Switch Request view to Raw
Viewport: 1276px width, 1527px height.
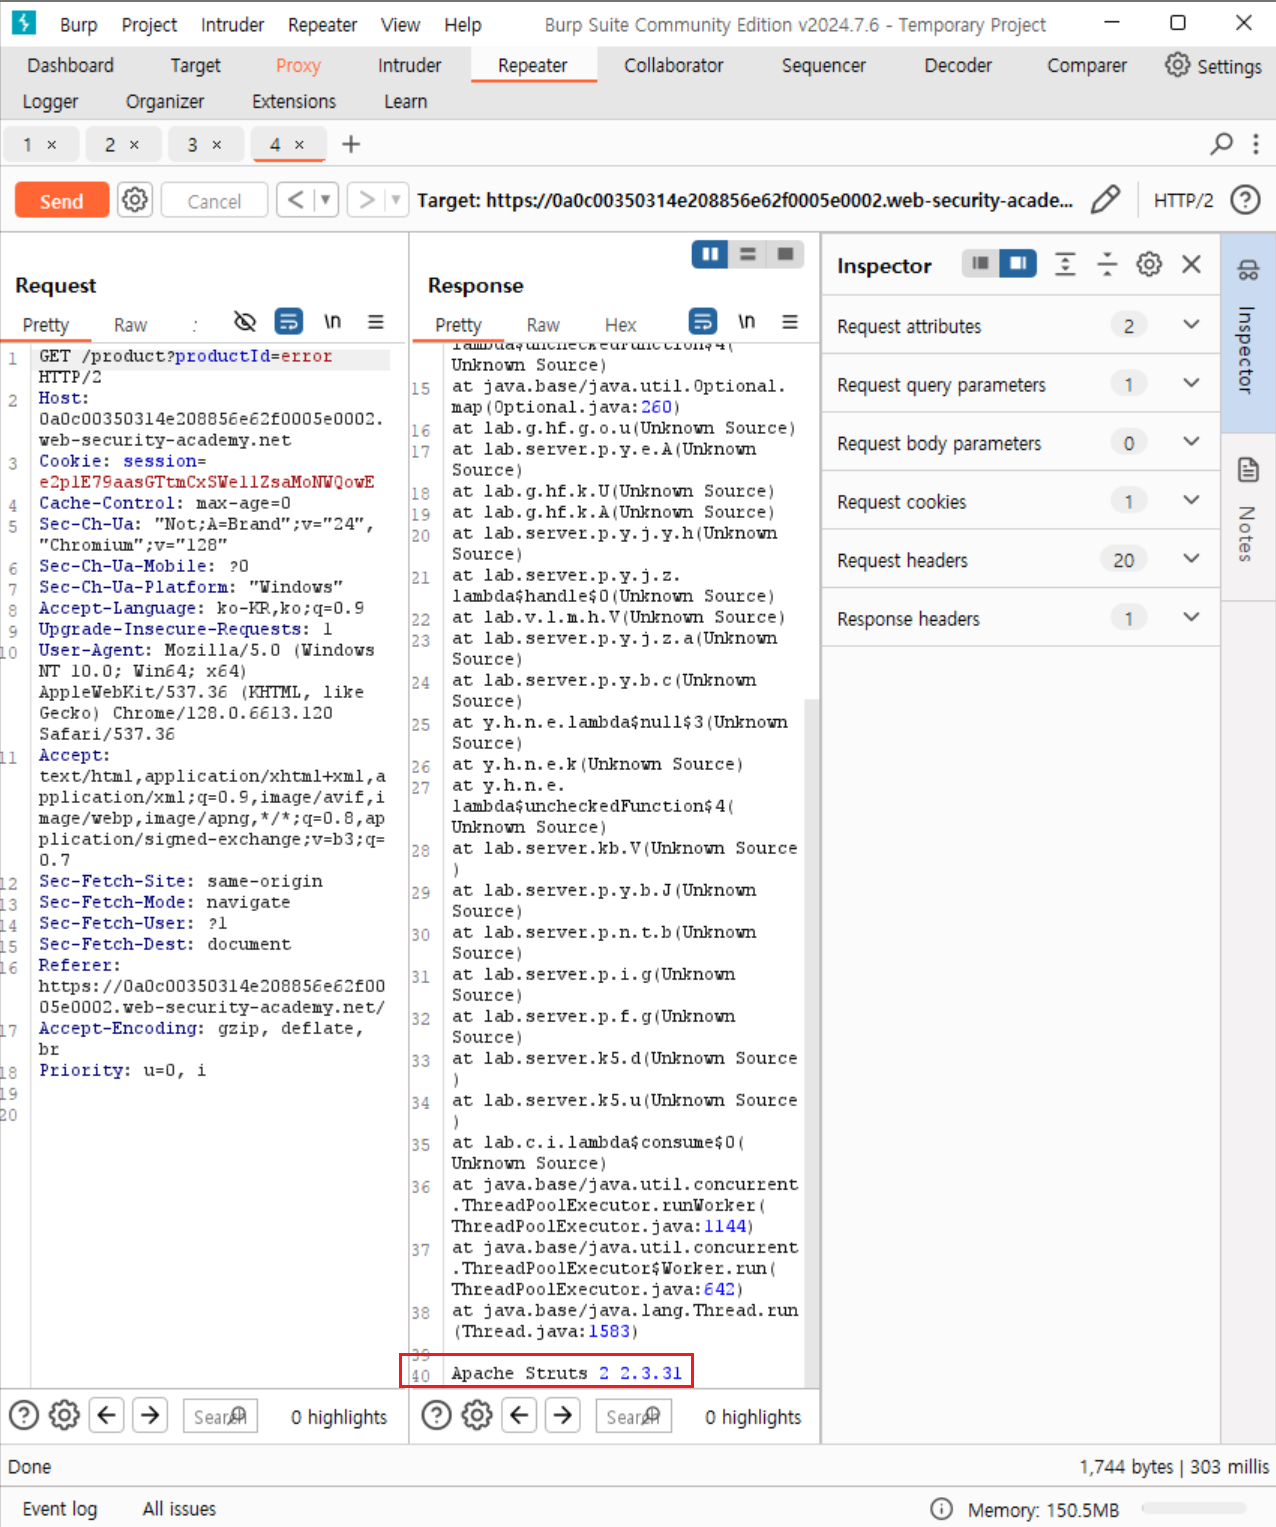point(130,325)
